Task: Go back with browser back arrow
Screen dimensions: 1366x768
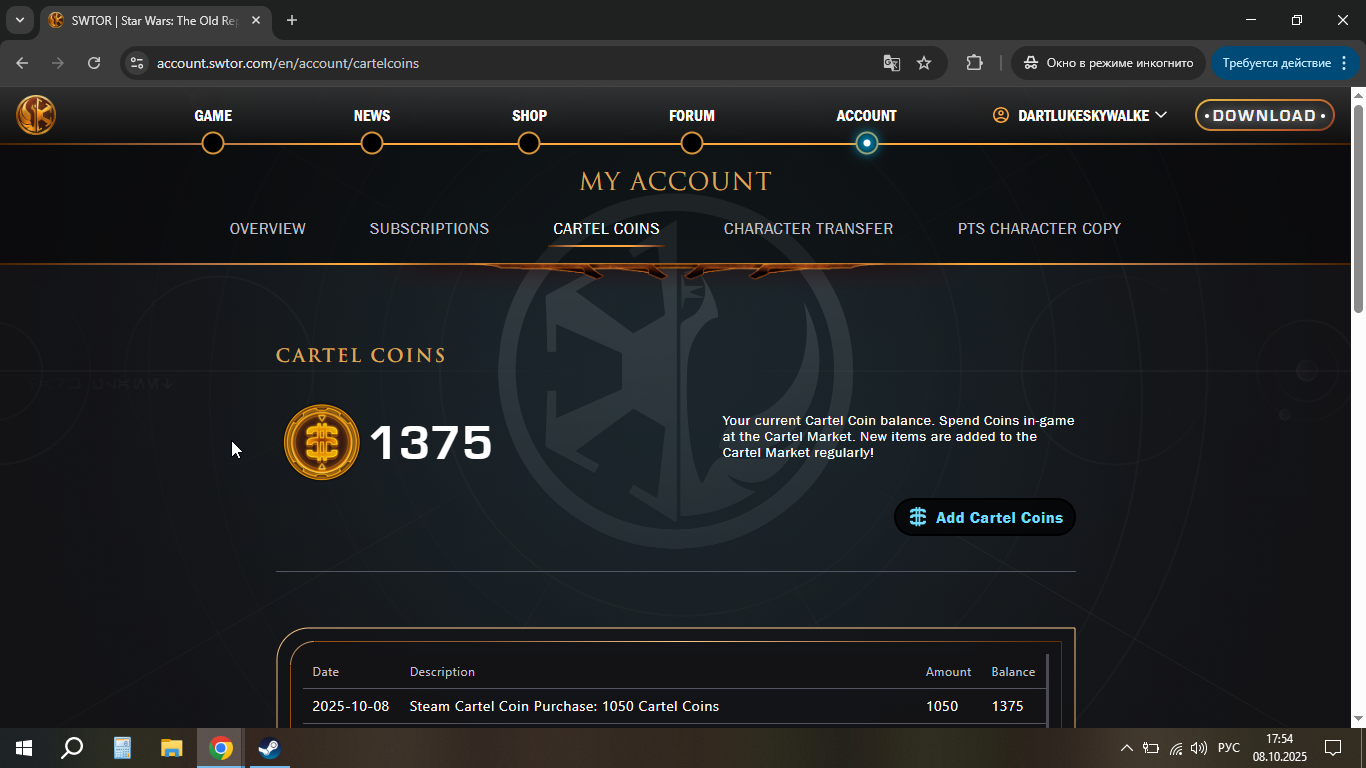Action: (x=22, y=63)
